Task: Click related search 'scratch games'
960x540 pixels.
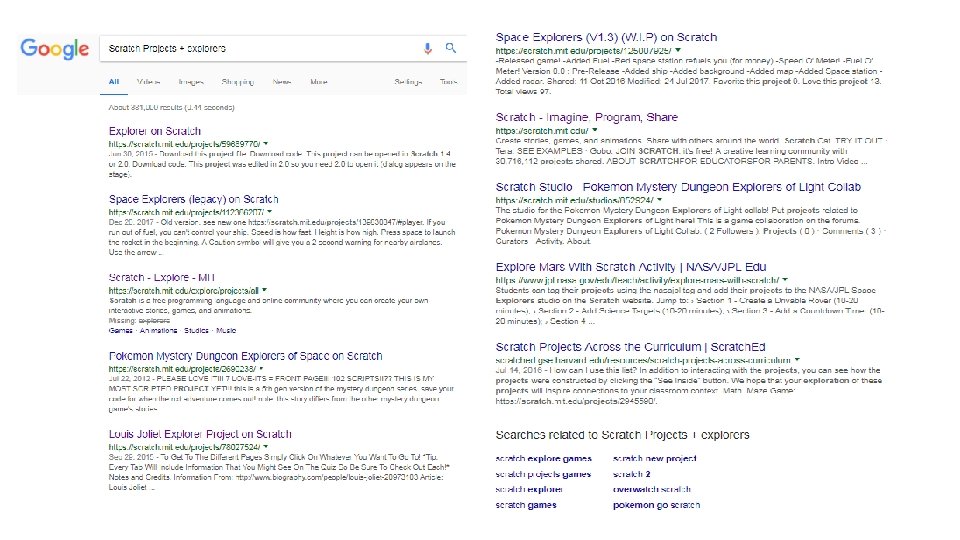Action: click(526, 506)
